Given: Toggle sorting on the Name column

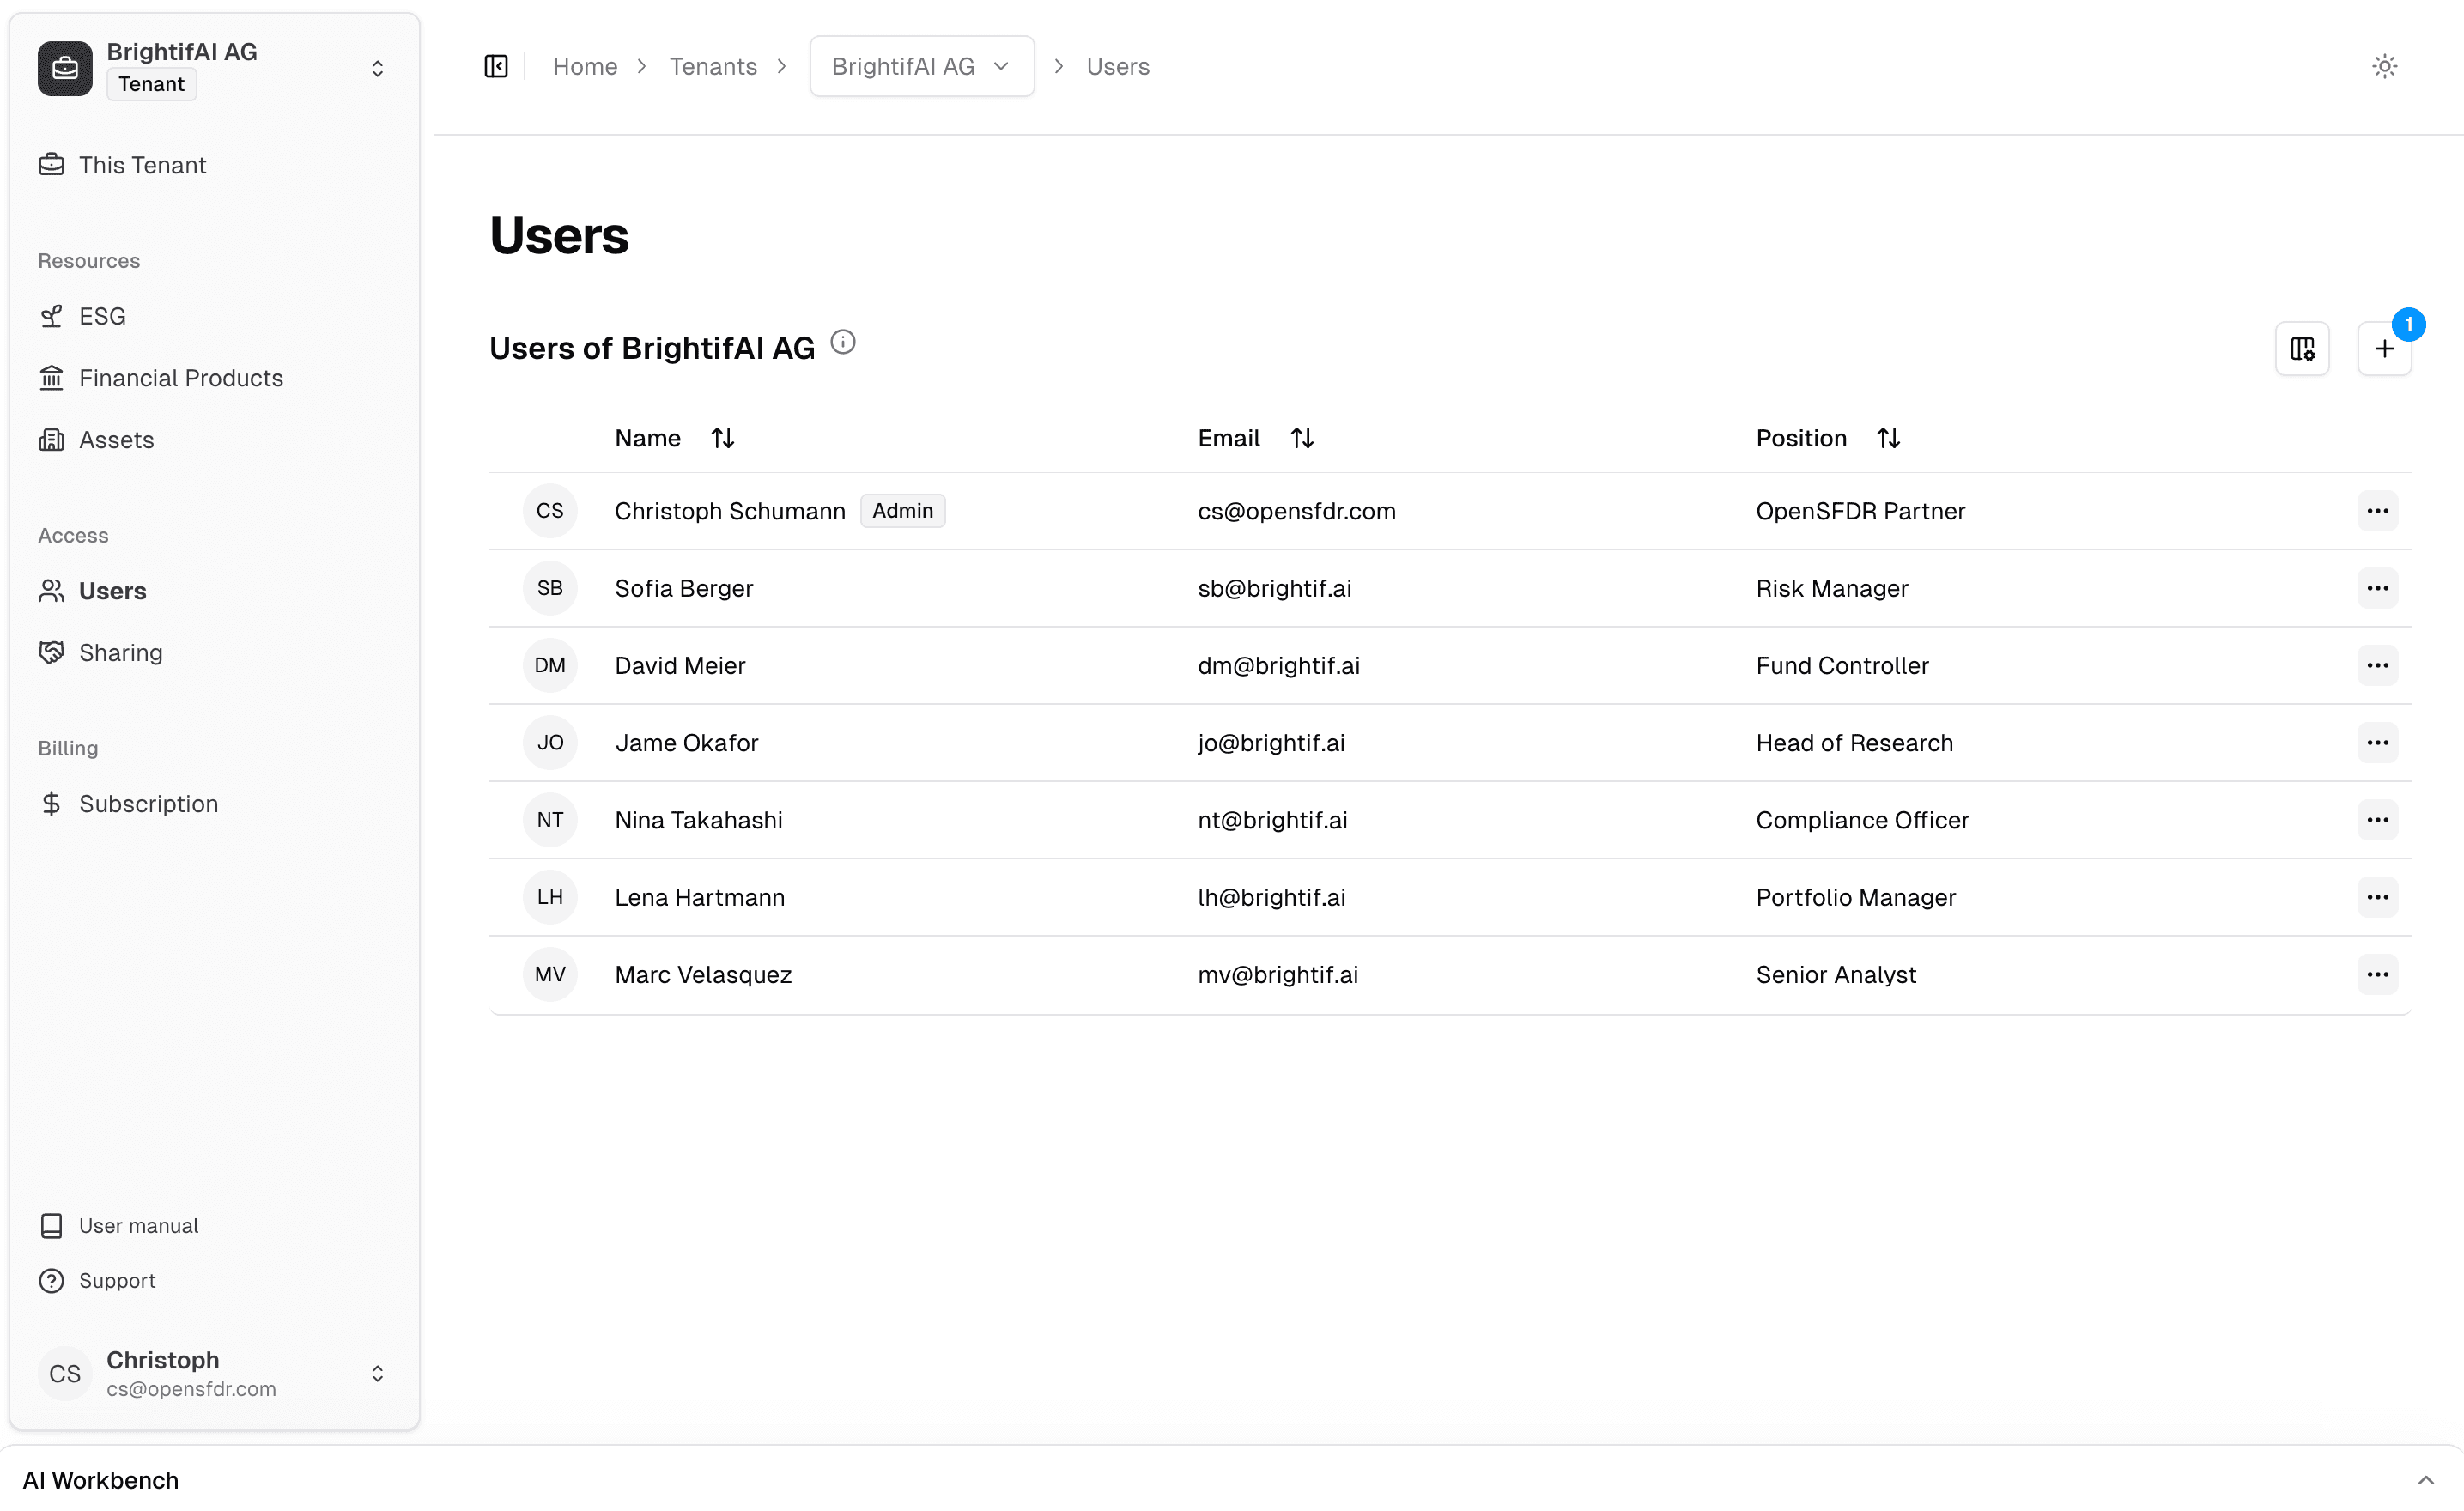Looking at the screenshot, I should 723,437.
